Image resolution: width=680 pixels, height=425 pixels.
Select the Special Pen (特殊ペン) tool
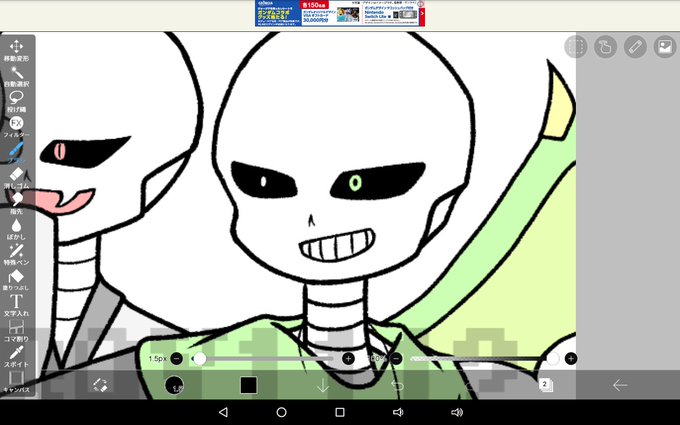pos(16,255)
